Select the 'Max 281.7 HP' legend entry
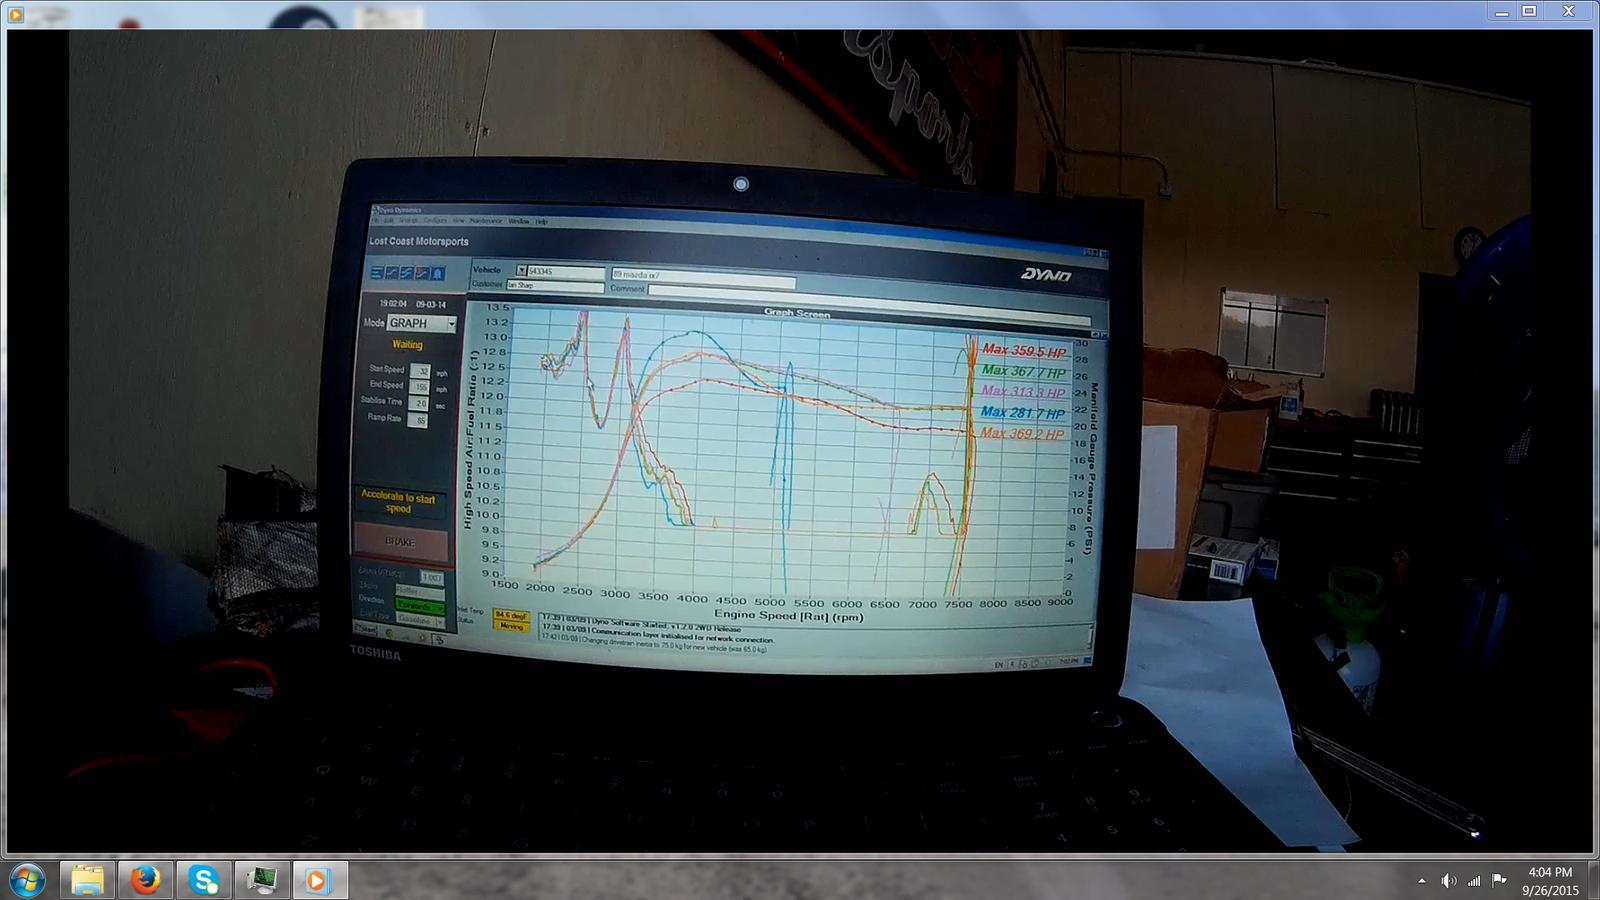The height and width of the screenshot is (900, 1600). coord(1023,412)
